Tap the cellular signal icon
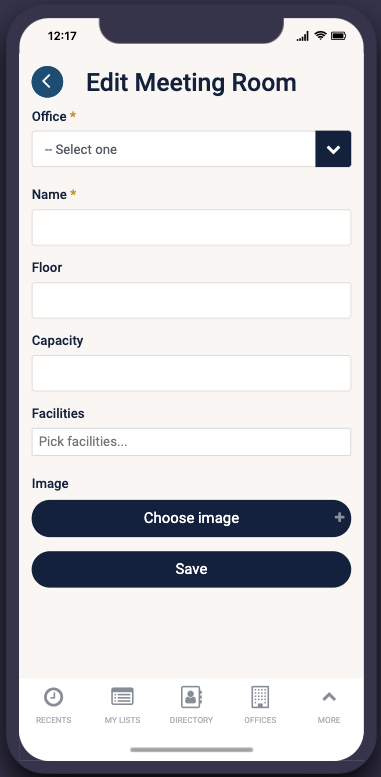The image size is (381, 777). point(303,36)
